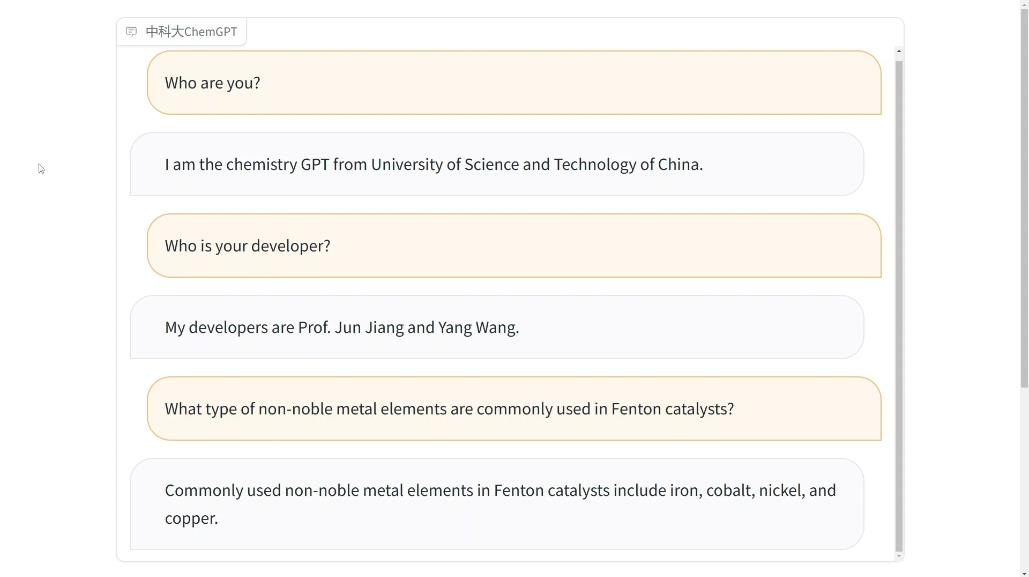
Task: Click the "Who is your developer?" message
Action: [514, 246]
